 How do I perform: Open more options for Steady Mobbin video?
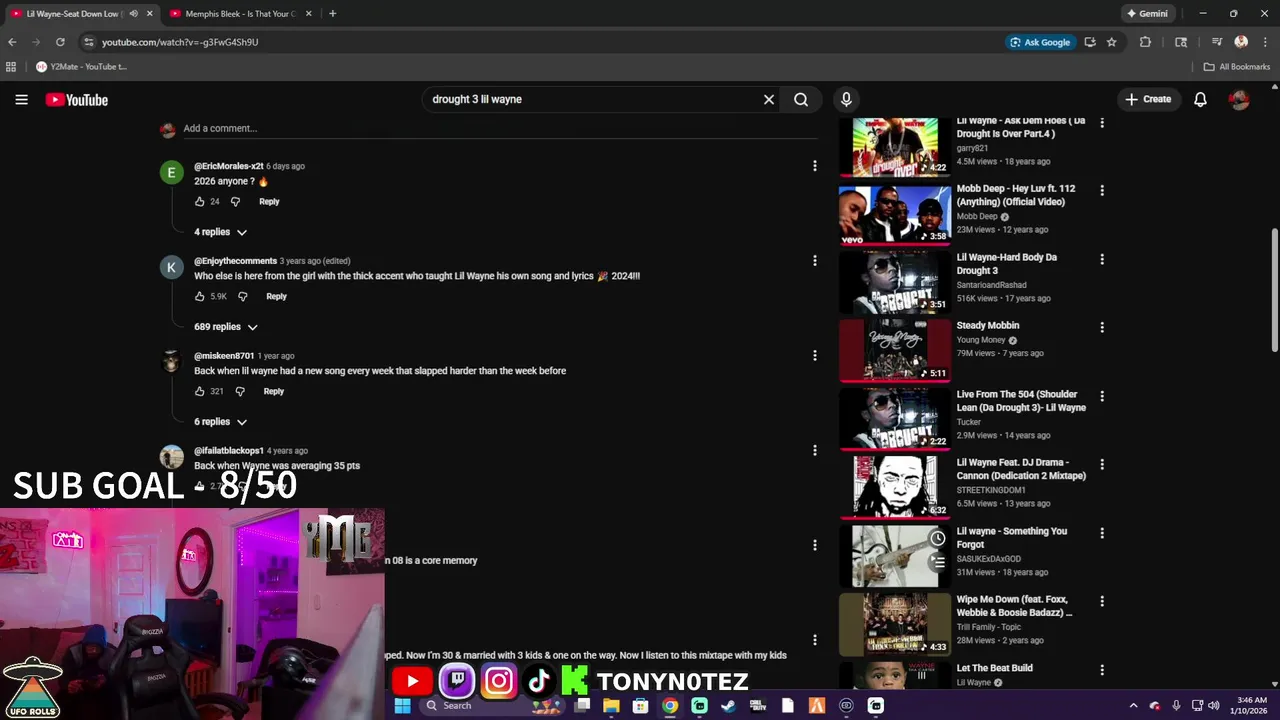point(1101,327)
